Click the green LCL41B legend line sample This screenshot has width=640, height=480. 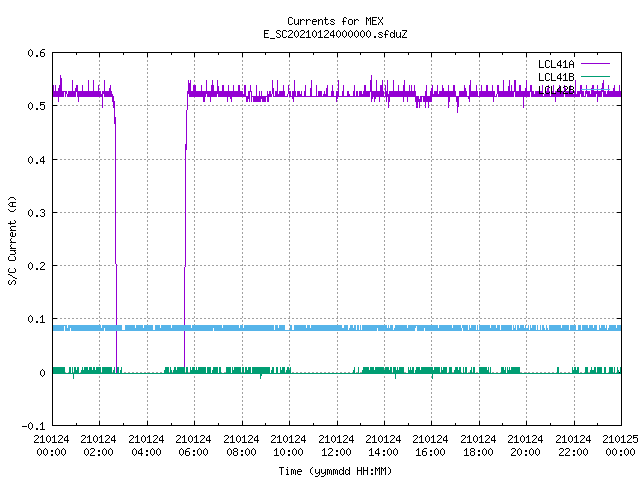pyautogui.click(x=595, y=76)
